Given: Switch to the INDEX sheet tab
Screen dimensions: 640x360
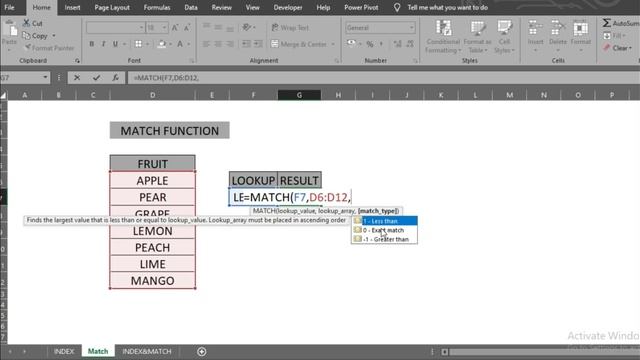Looking at the screenshot, I should (x=64, y=351).
